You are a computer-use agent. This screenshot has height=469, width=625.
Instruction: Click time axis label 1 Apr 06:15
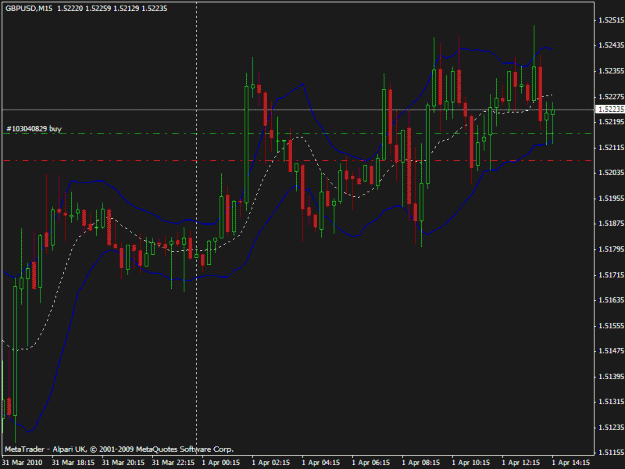pyautogui.click(x=371, y=463)
